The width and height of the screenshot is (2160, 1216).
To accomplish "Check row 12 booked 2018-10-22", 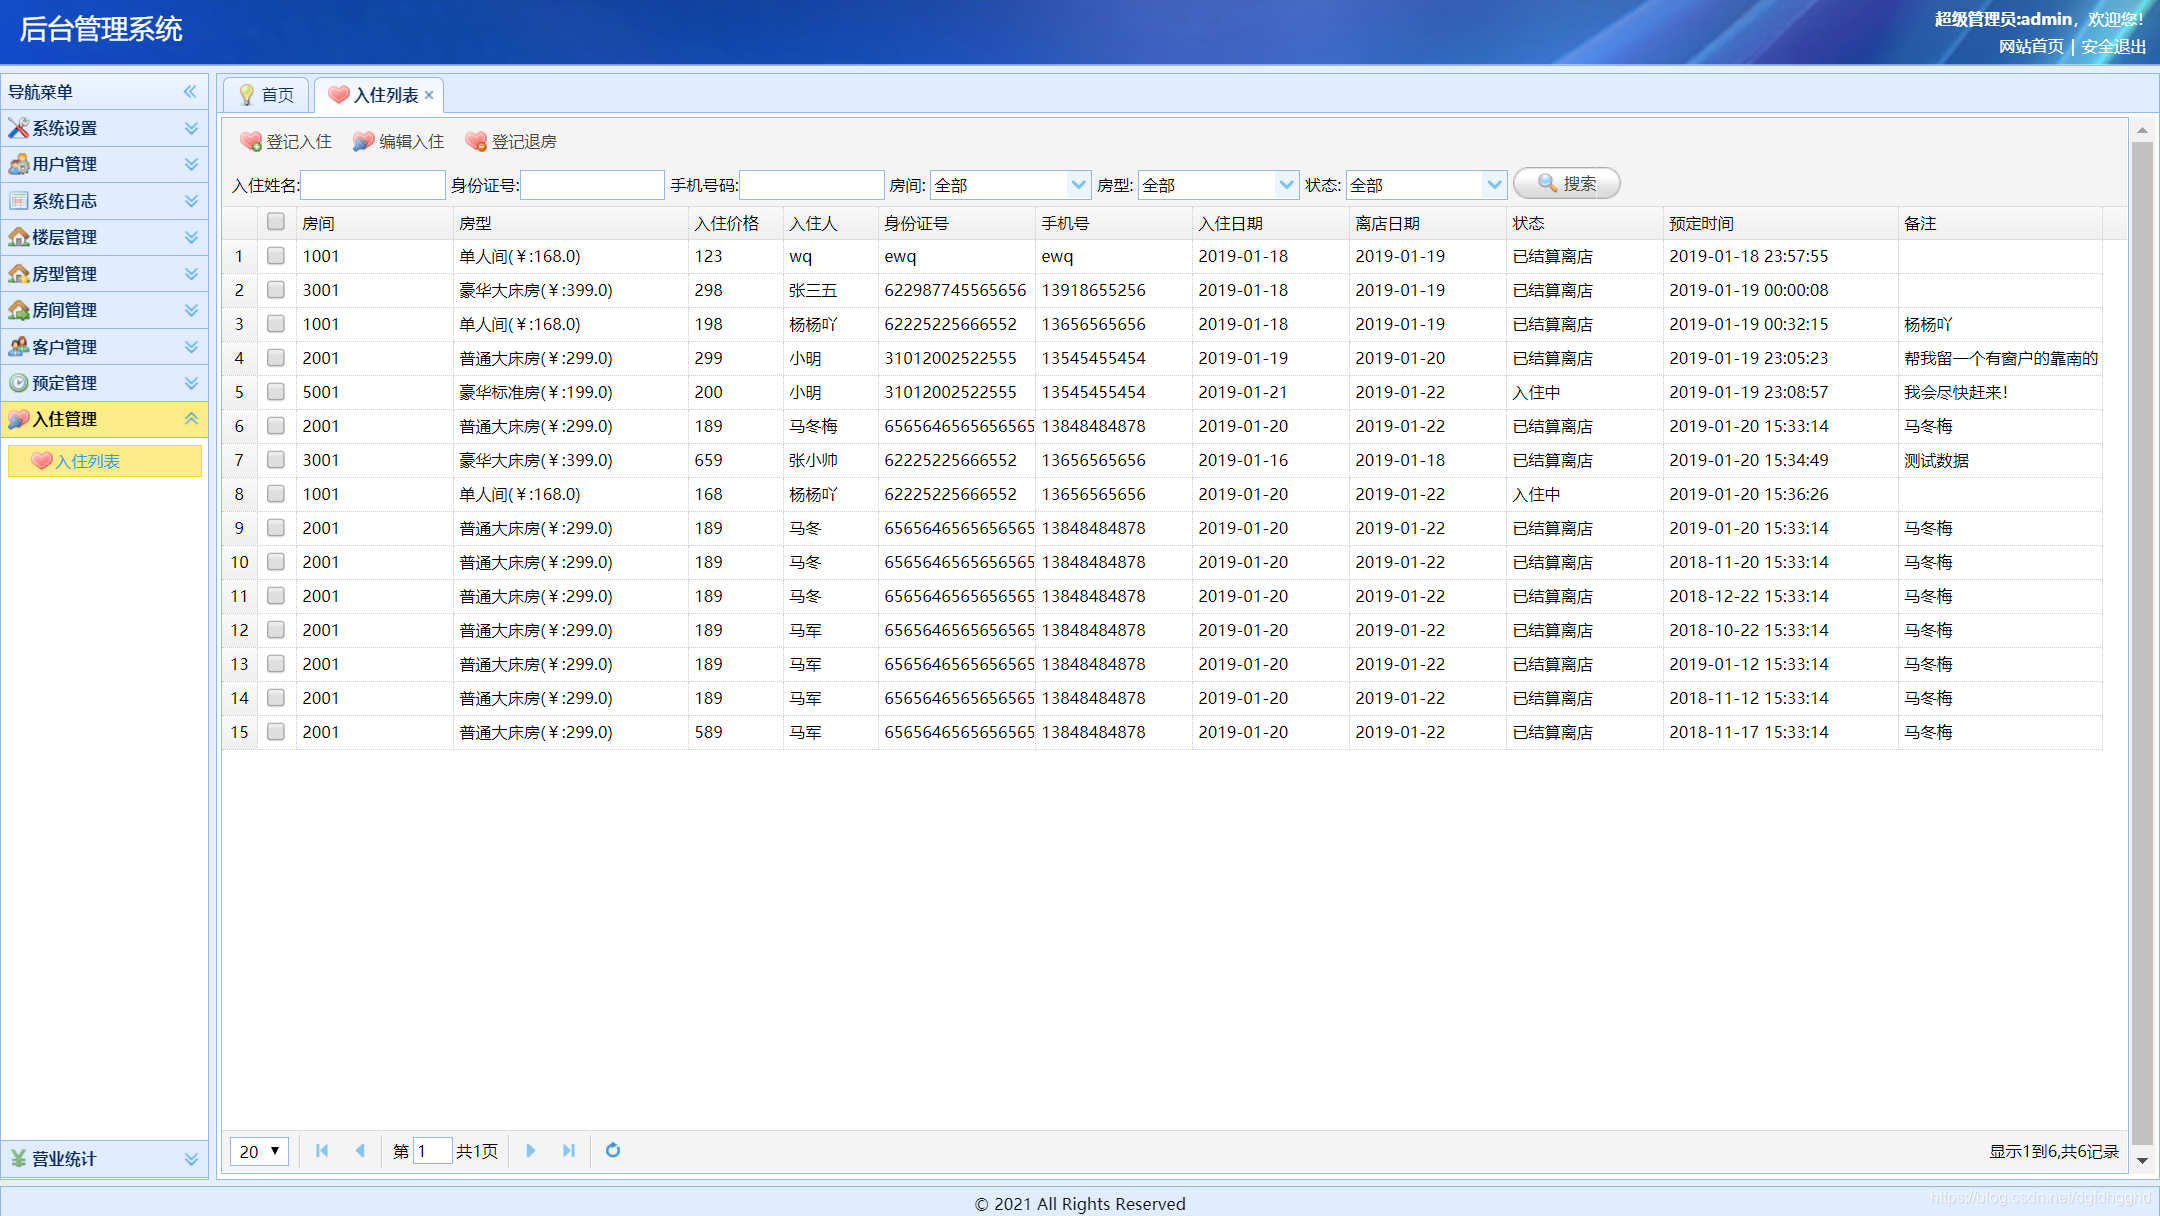I will pos(276,630).
